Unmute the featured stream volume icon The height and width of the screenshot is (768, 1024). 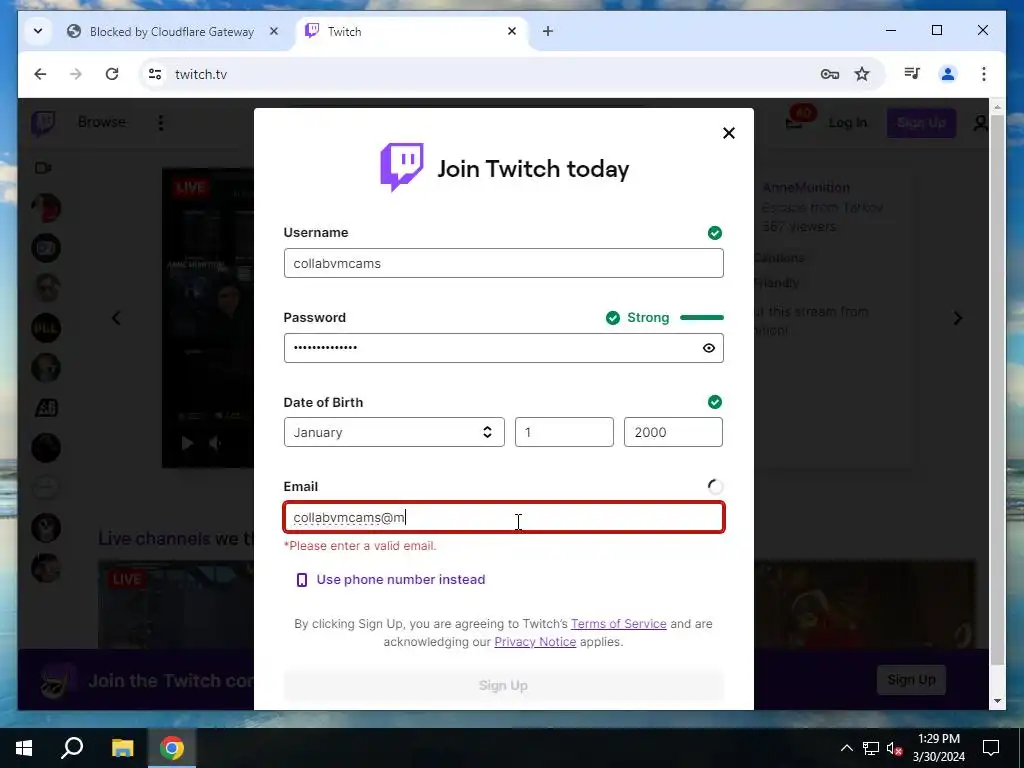pyautogui.click(x=215, y=443)
